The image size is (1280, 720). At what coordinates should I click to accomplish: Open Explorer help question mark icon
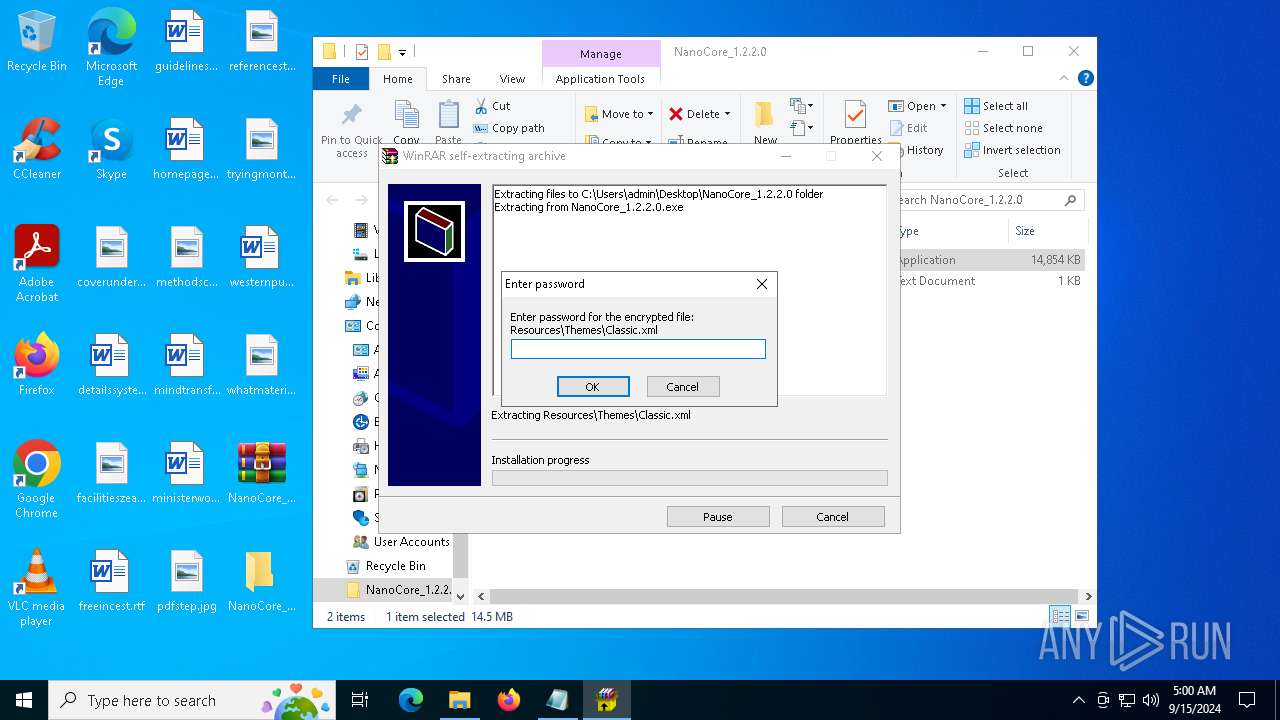coord(1086,78)
